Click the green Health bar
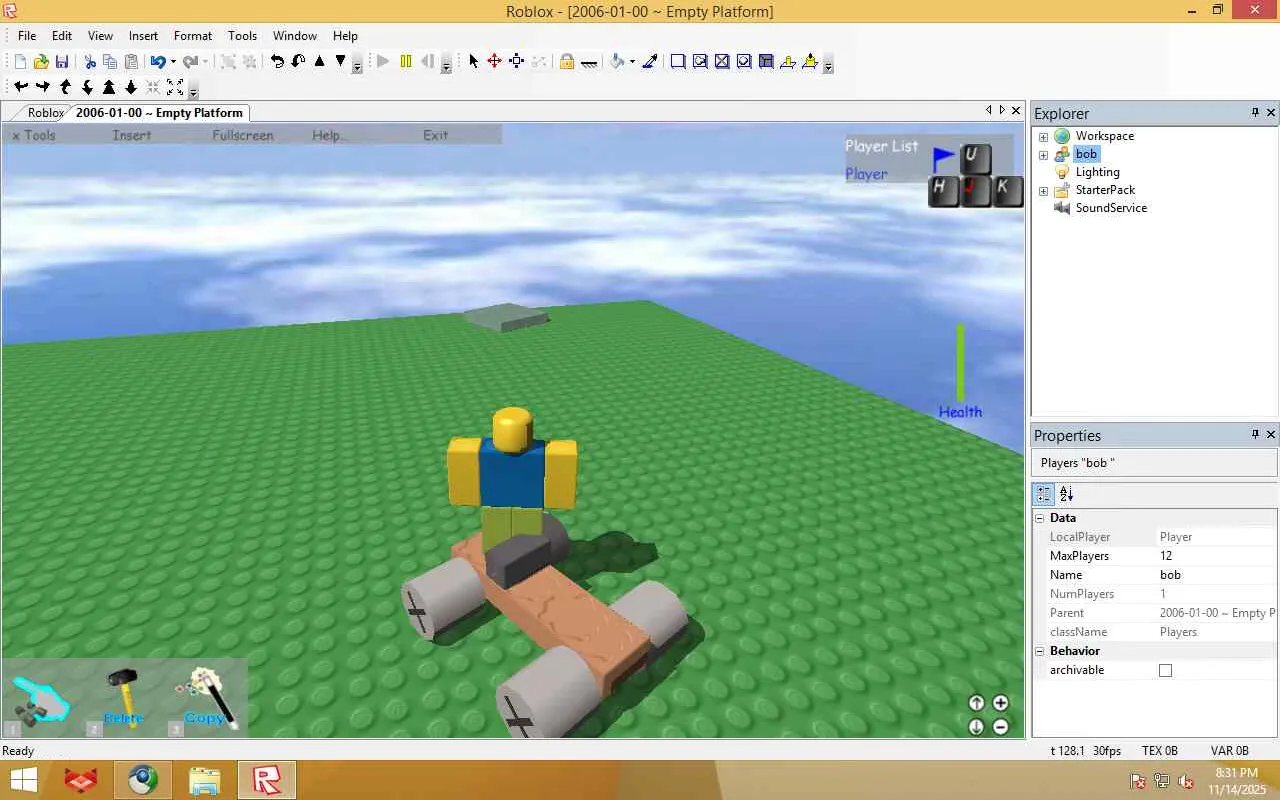1280x800 pixels. (960, 362)
